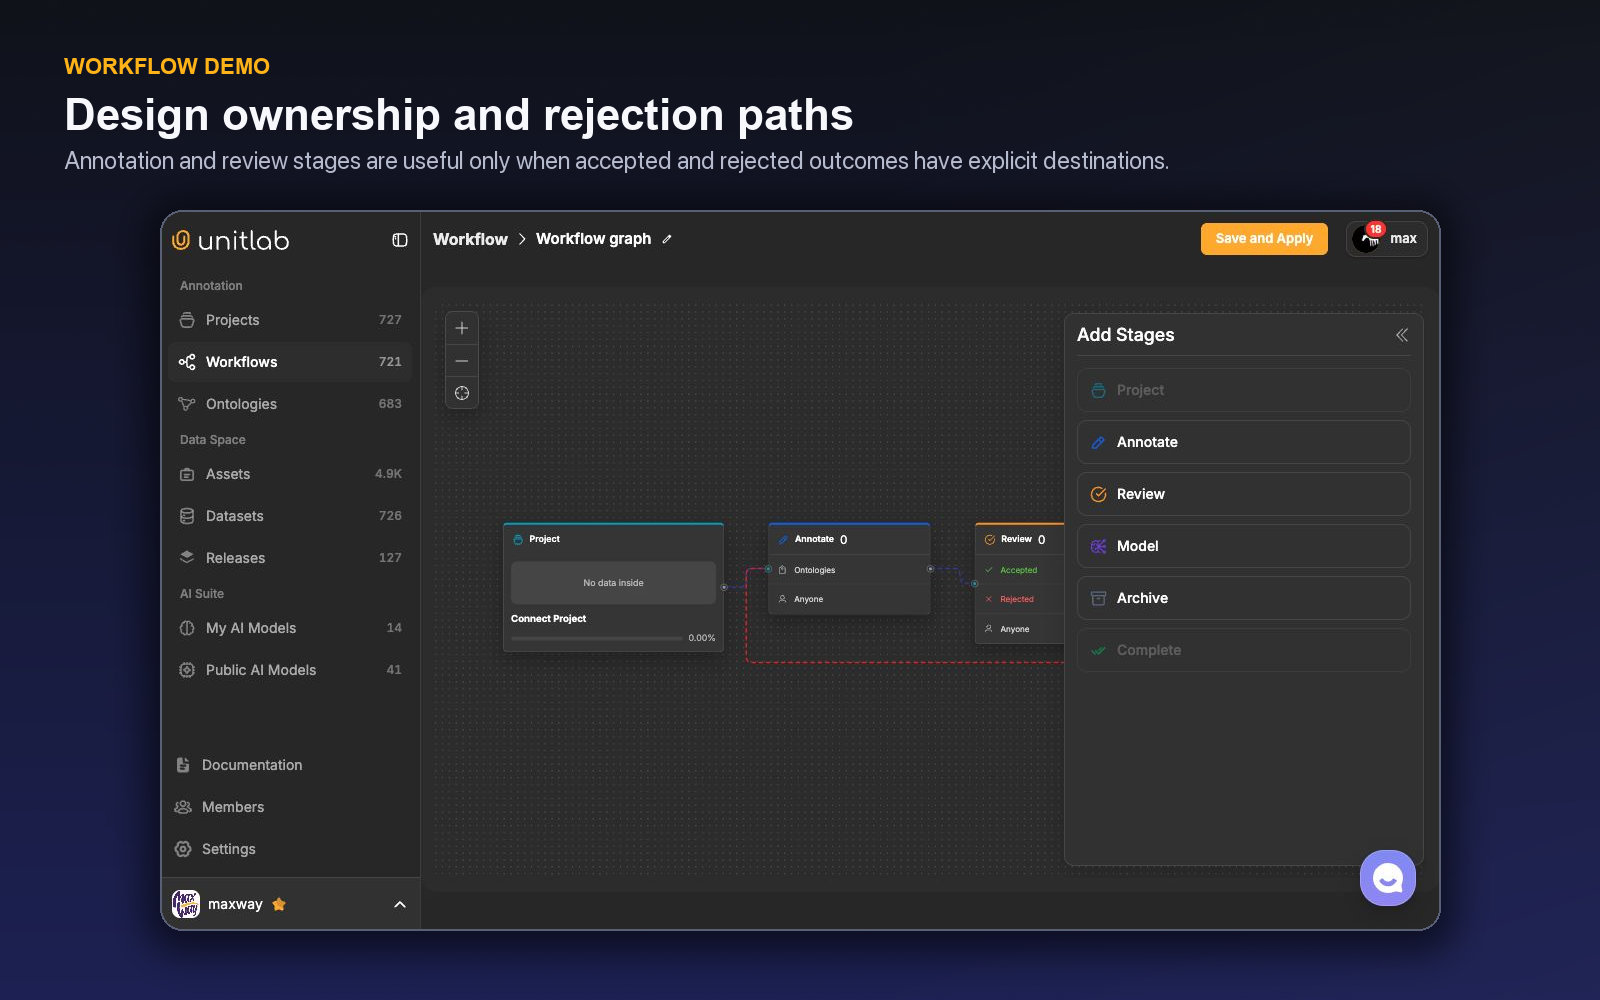Click the Public AI Models icon
The image size is (1600, 1000).
[187, 670]
